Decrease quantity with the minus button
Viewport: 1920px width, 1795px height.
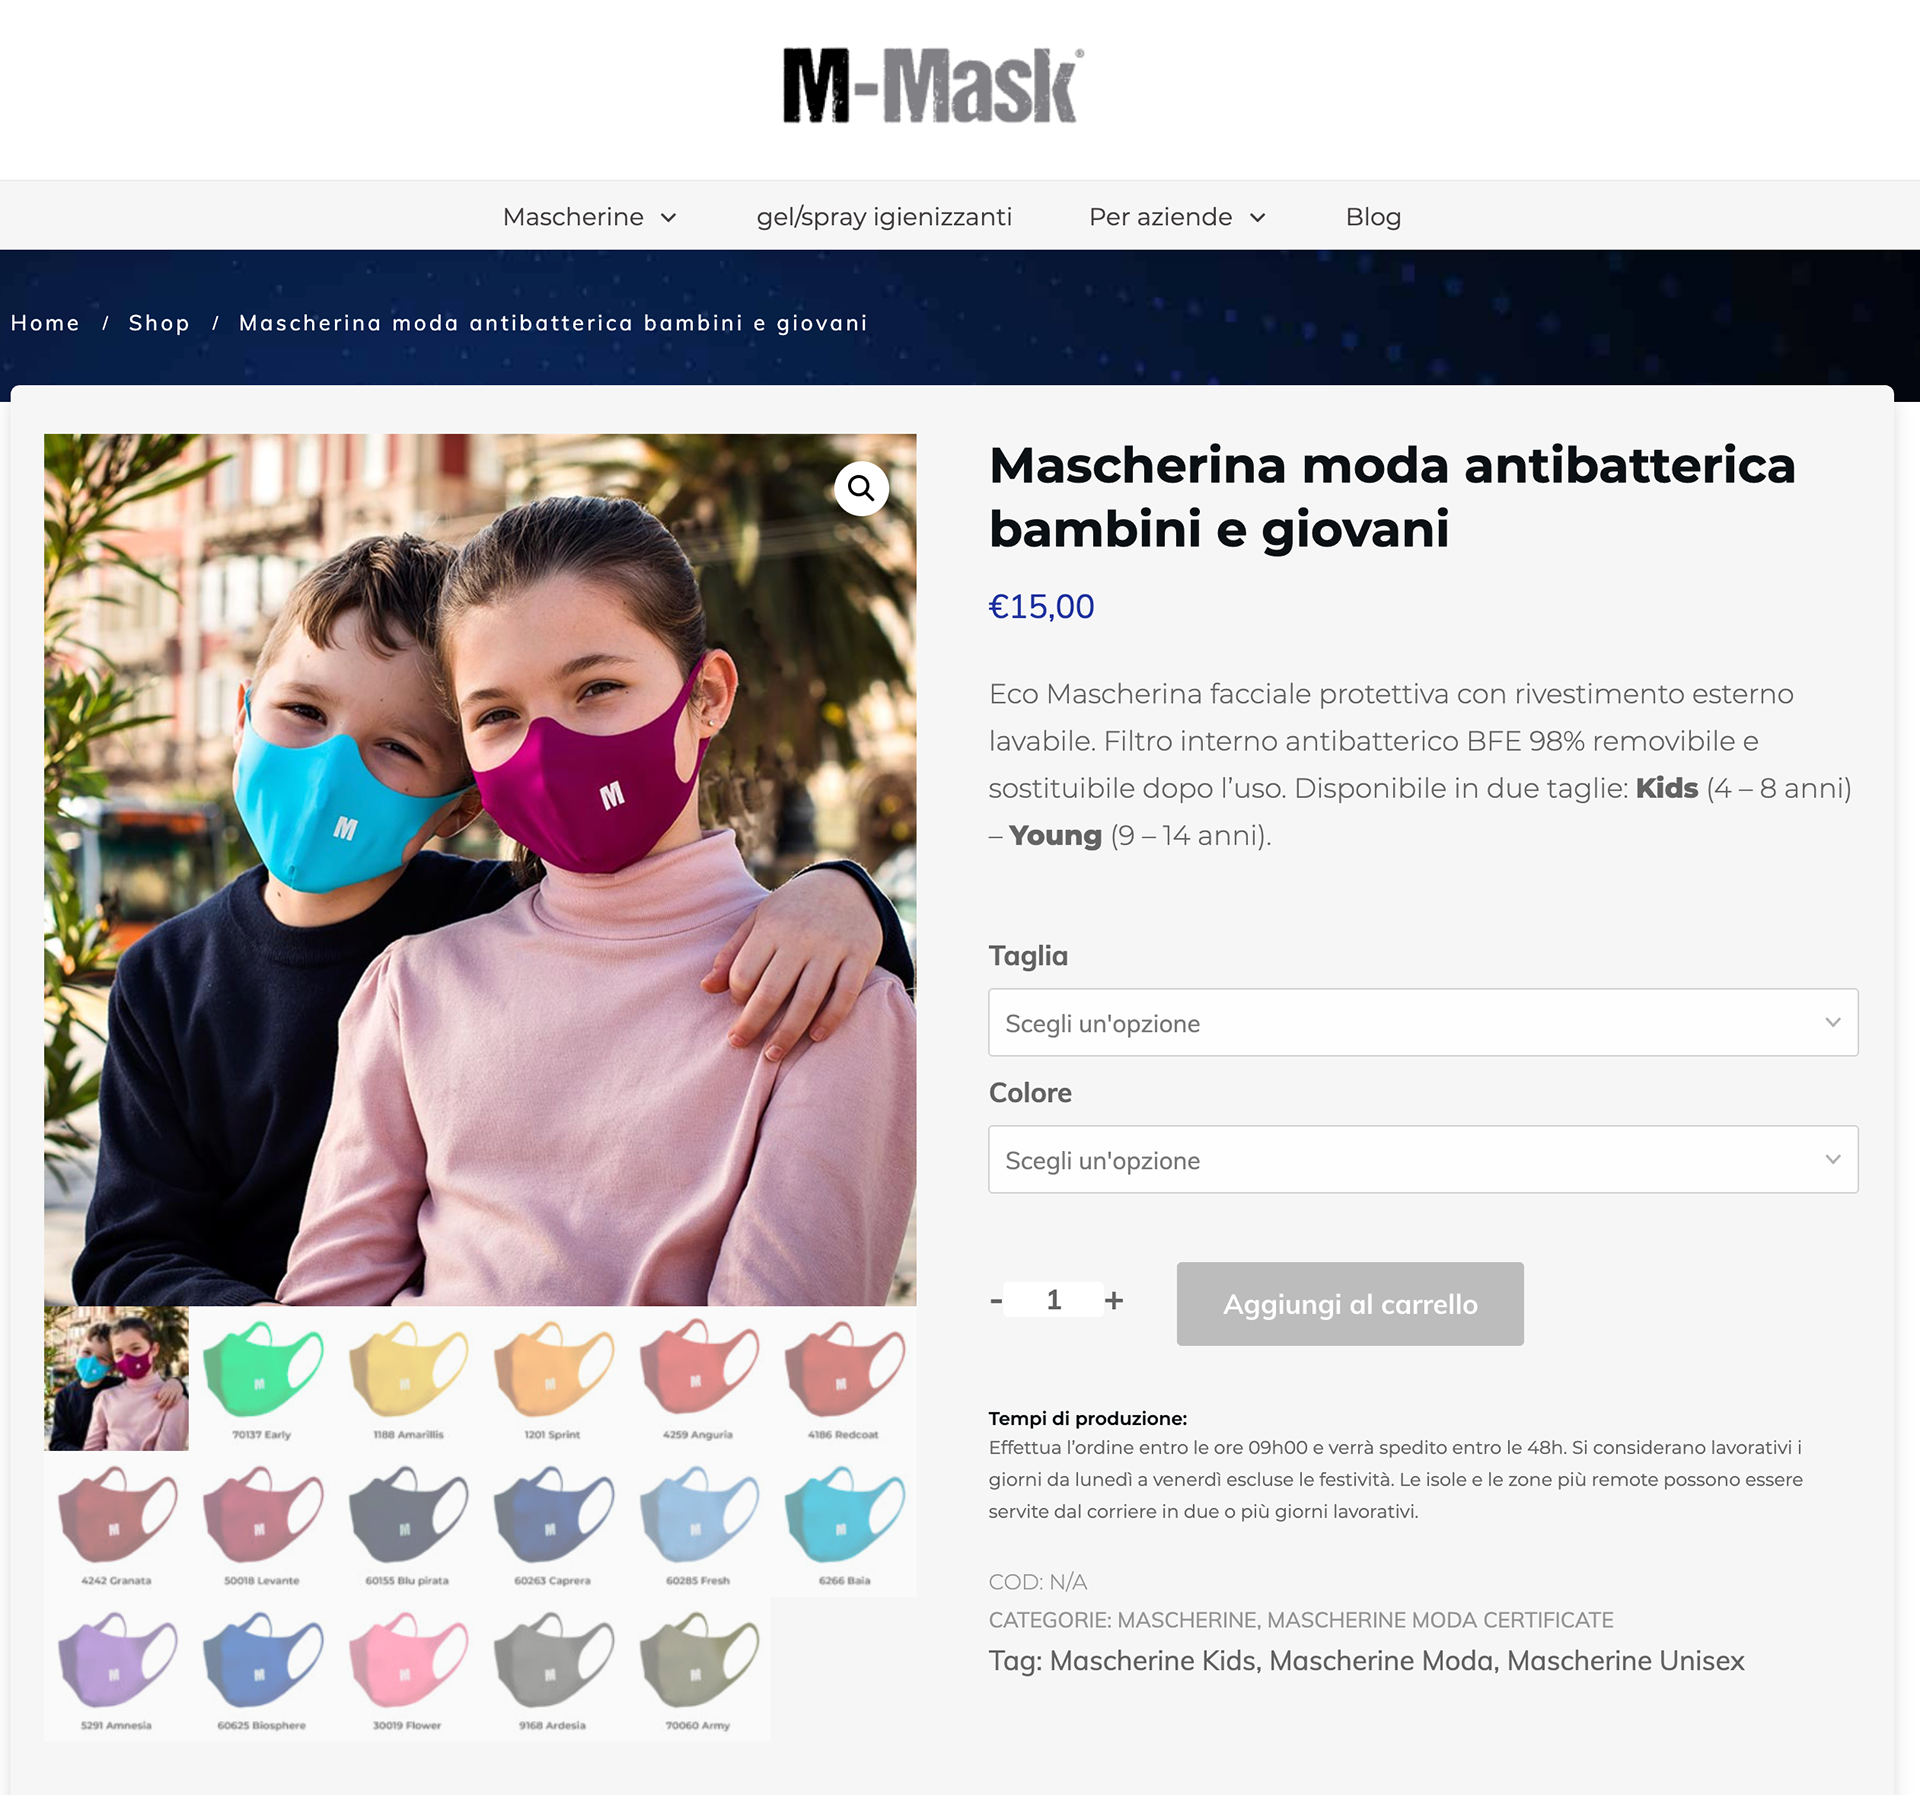996,1300
